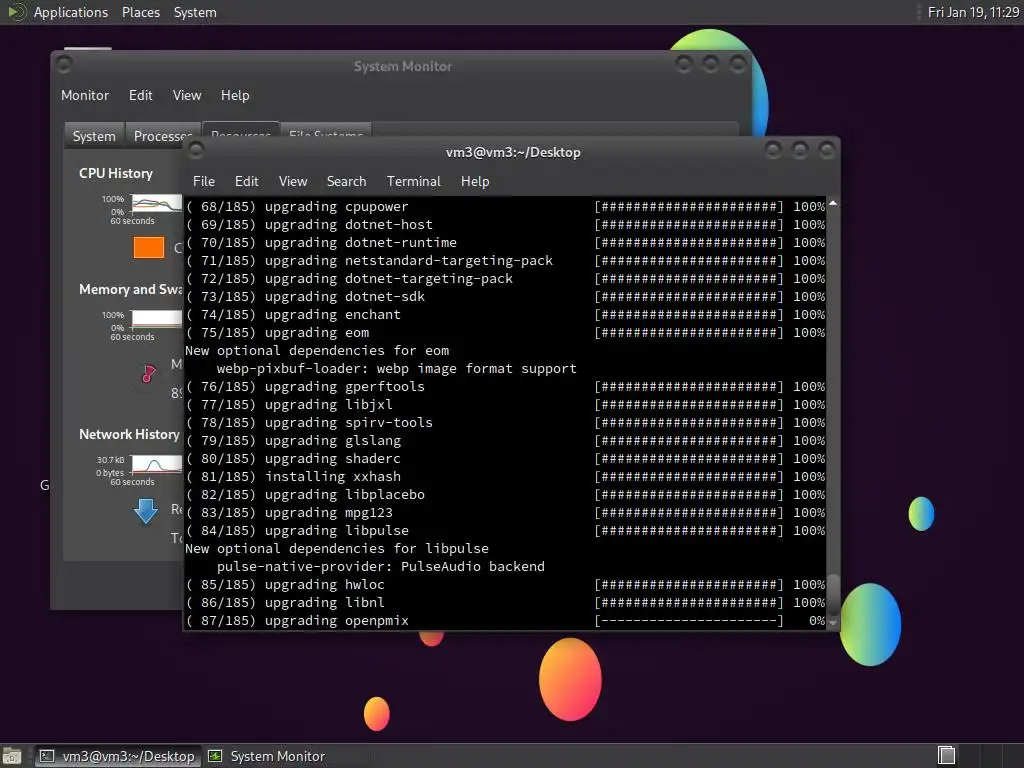Click the terminal scrollbar thumb
The image size is (1024, 768).
pos(833,595)
